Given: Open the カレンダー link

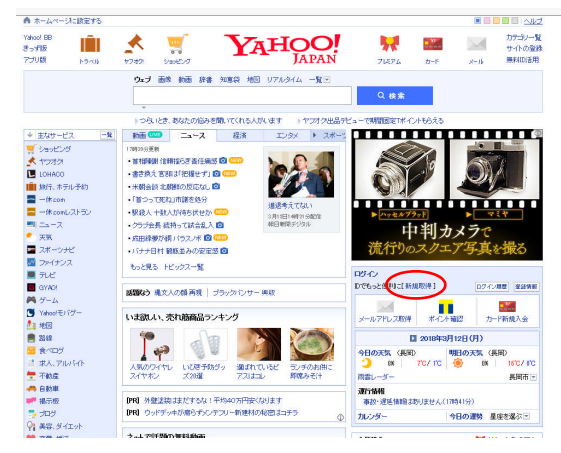Looking at the screenshot, I should tap(372, 416).
